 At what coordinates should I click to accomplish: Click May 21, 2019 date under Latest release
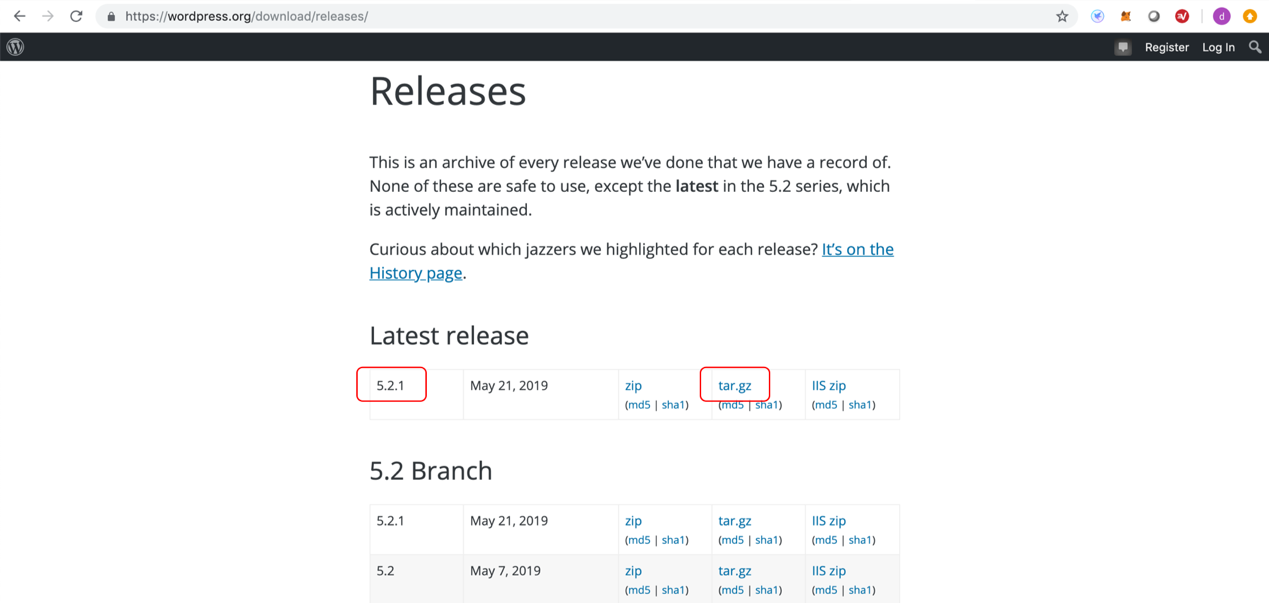click(x=509, y=385)
